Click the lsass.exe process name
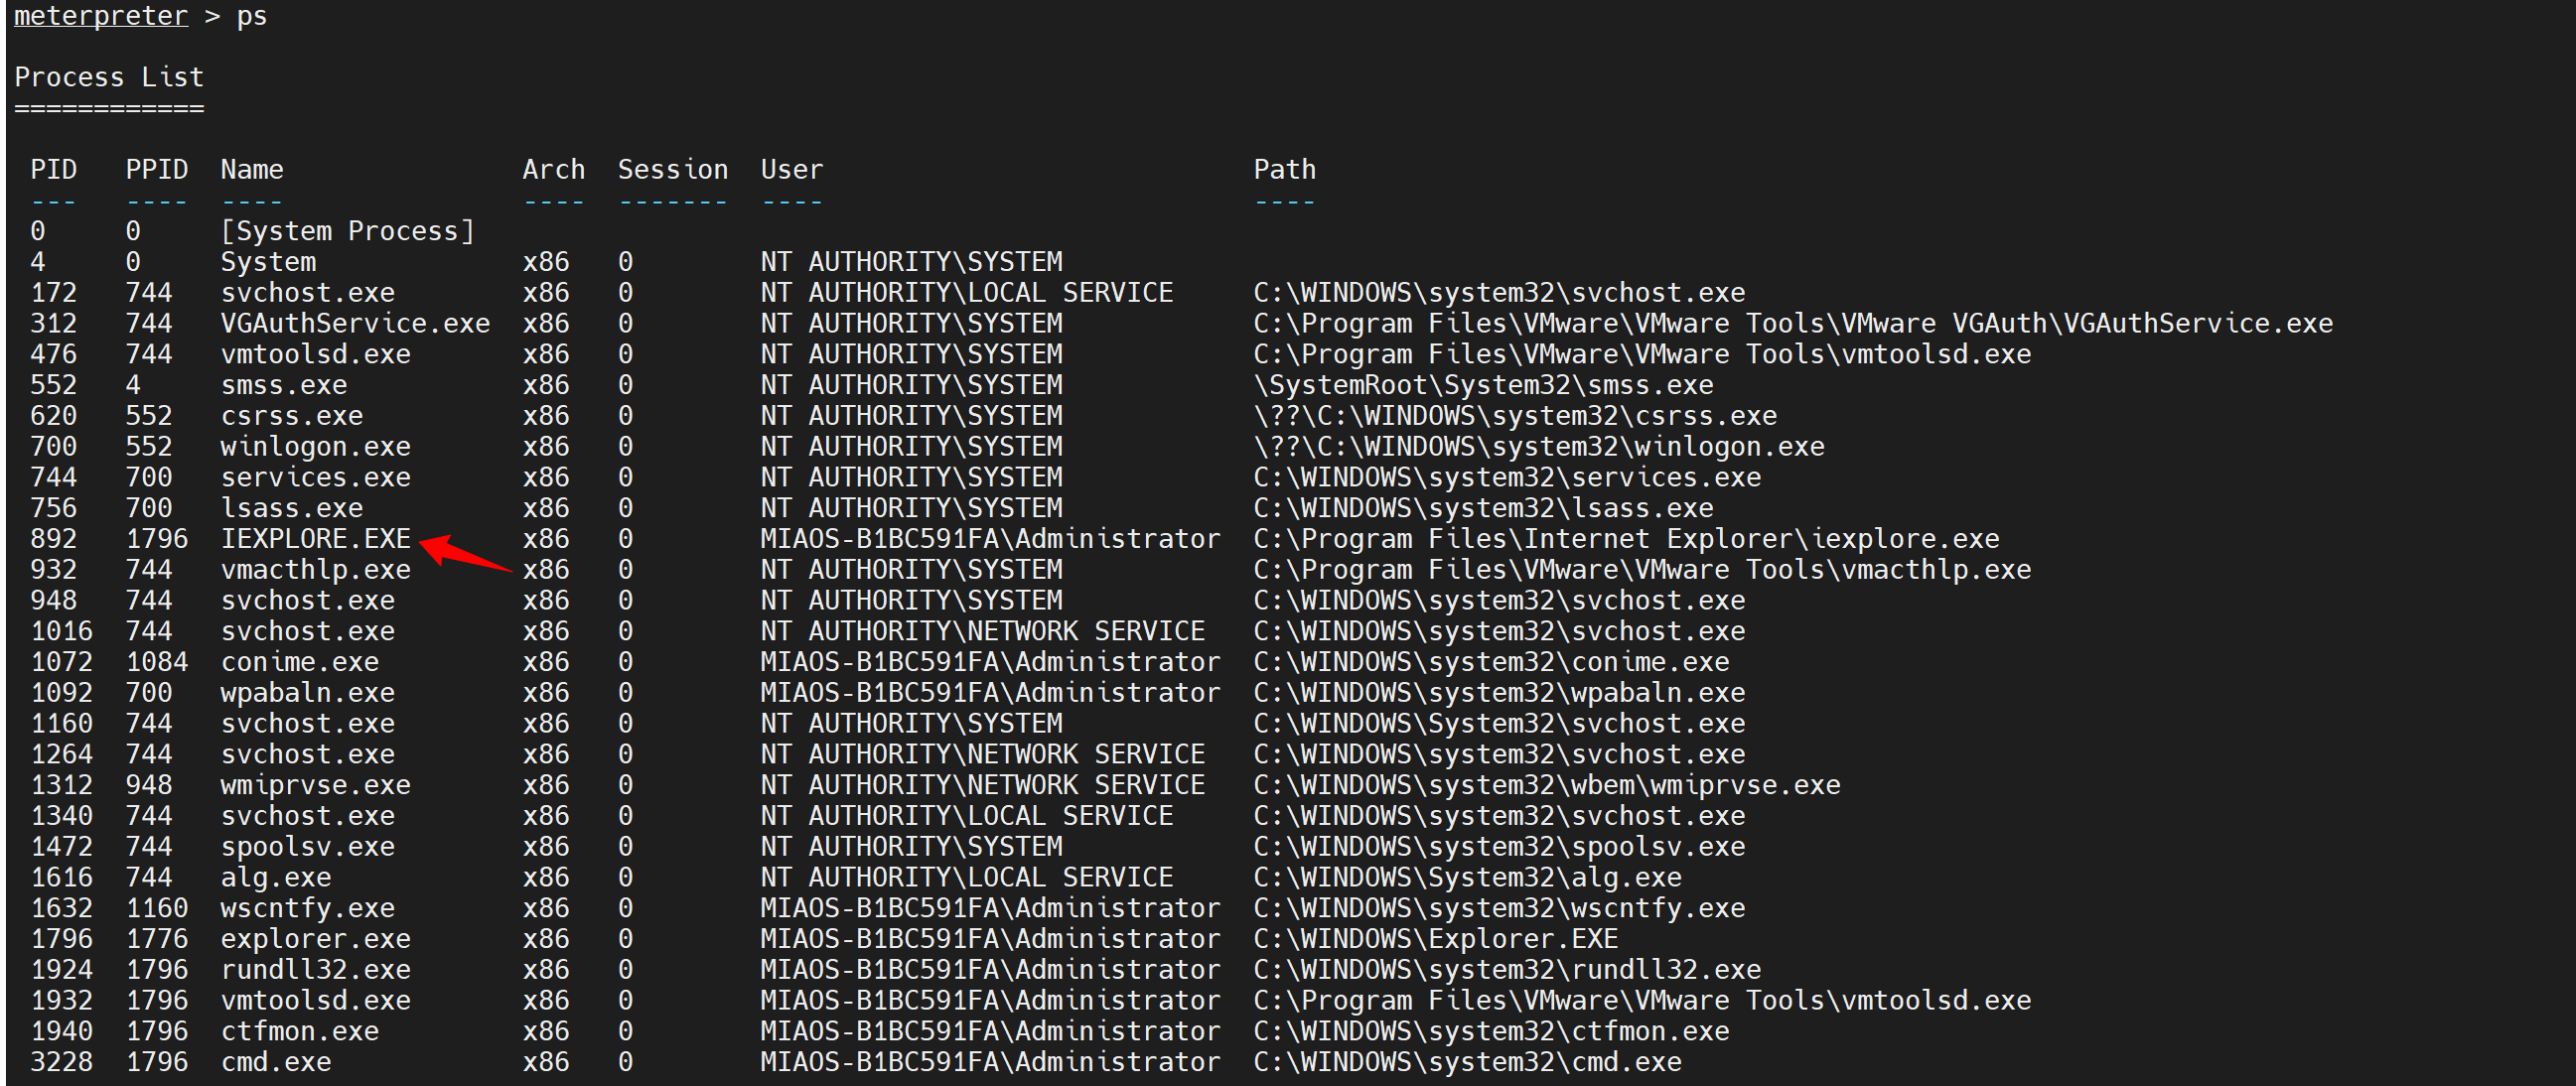 (291, 507)
